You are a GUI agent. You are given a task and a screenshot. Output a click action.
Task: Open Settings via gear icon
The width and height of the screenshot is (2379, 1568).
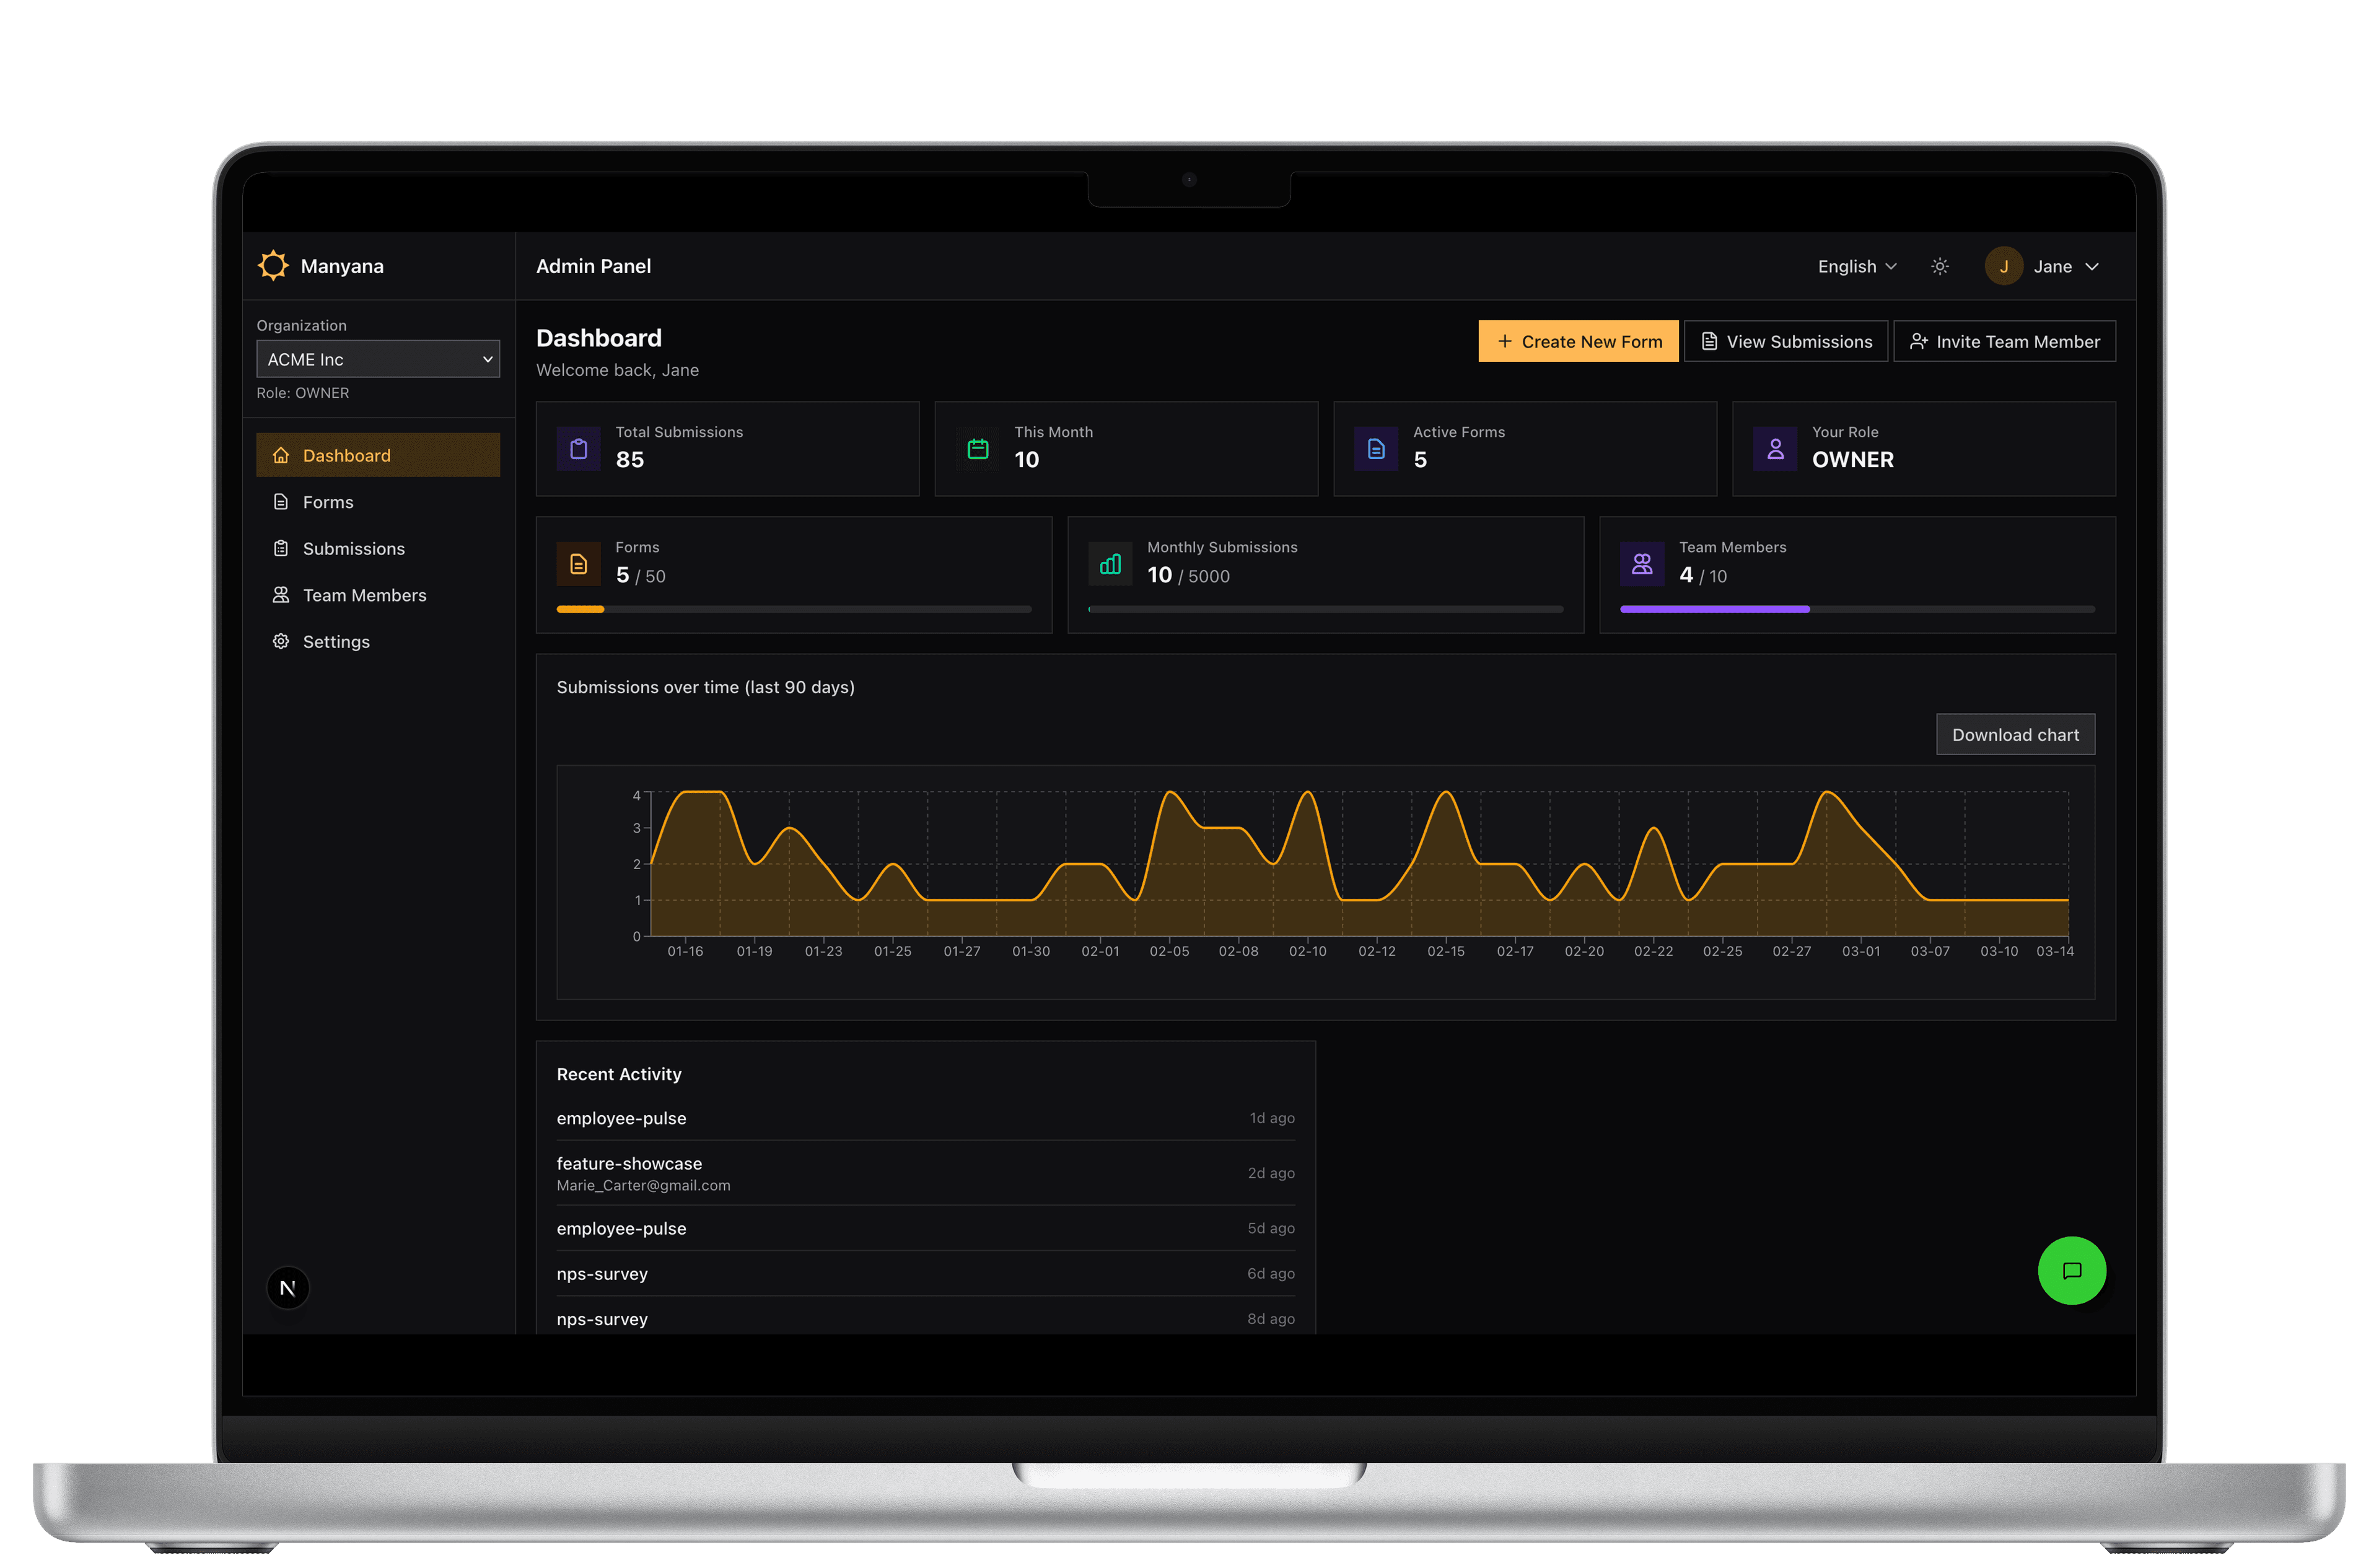282,641
